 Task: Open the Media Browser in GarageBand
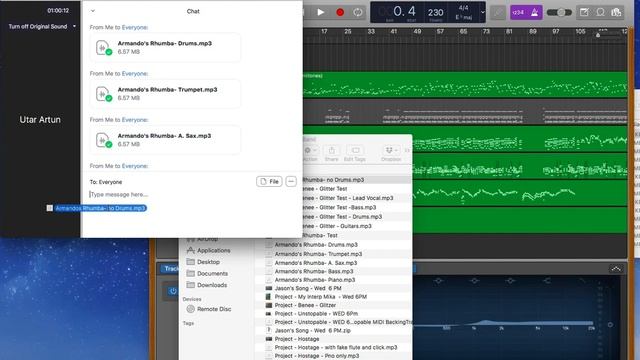(616, 12)
